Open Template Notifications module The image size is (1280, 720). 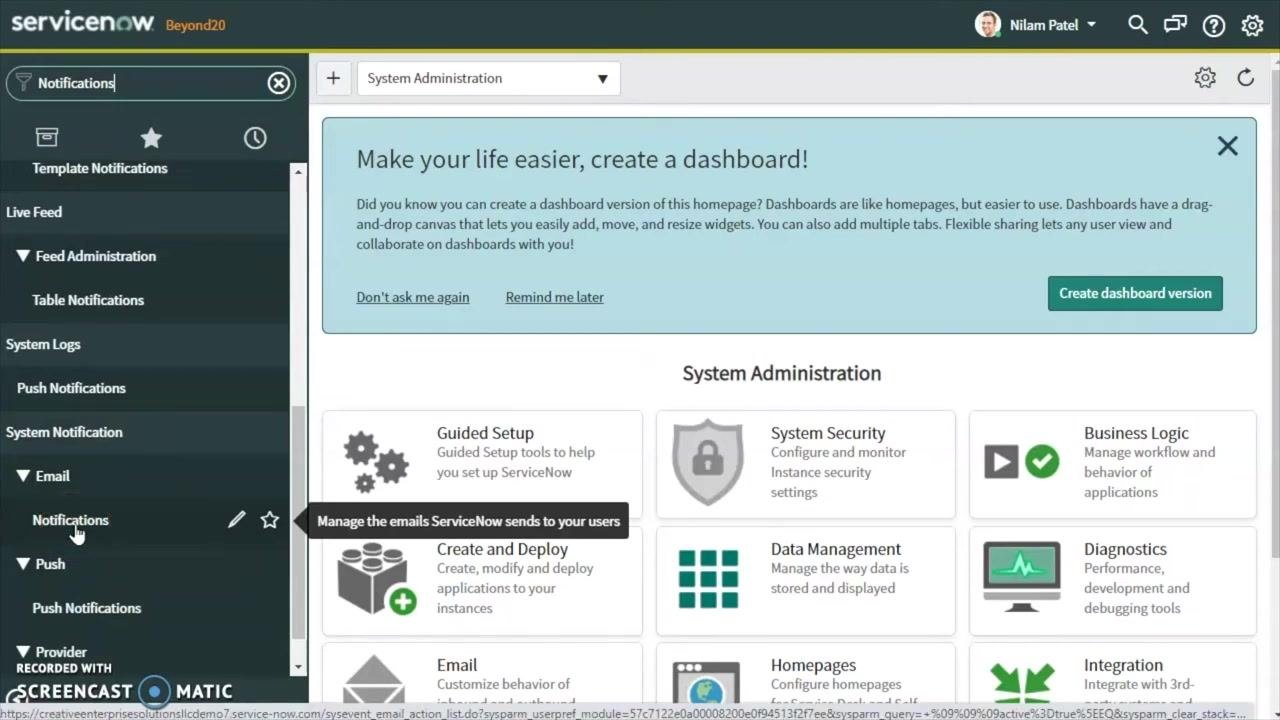coord(100,168)
